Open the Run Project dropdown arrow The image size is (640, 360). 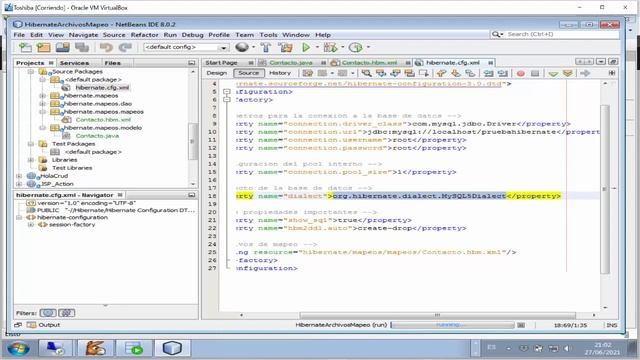coord(317,47)
